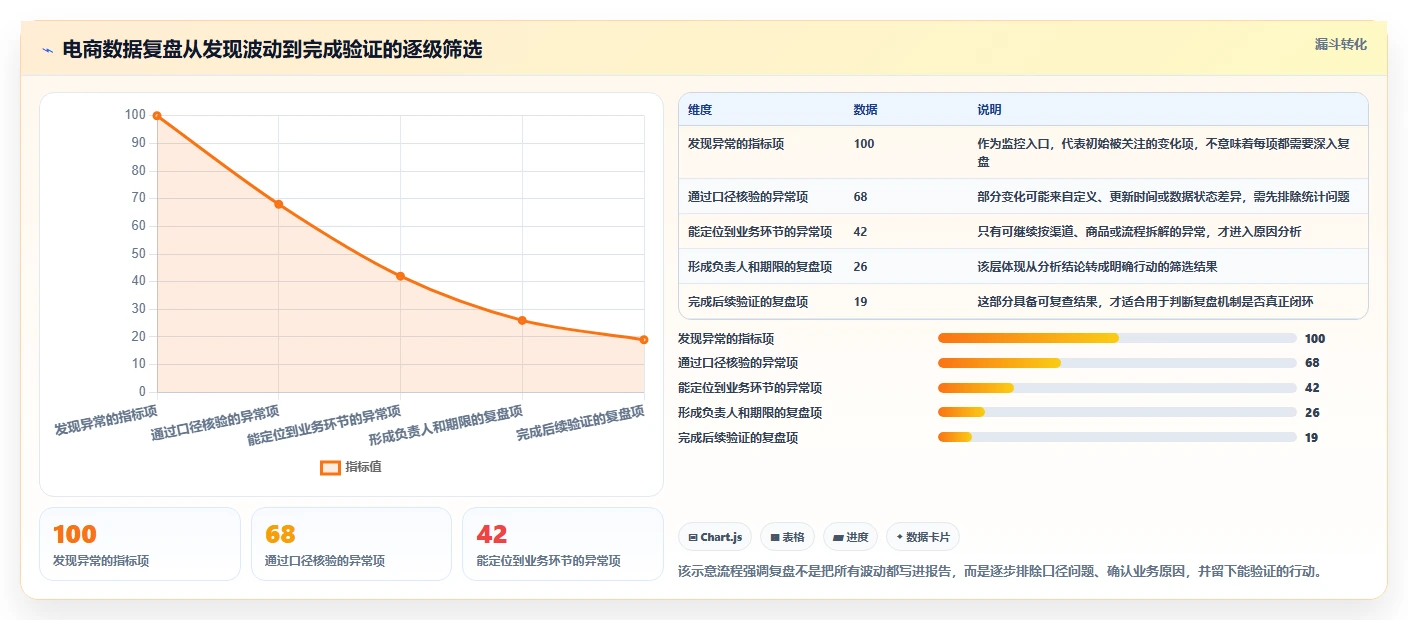
Task: Click table cell 发现异常的指标项
Action: [736, 144]
